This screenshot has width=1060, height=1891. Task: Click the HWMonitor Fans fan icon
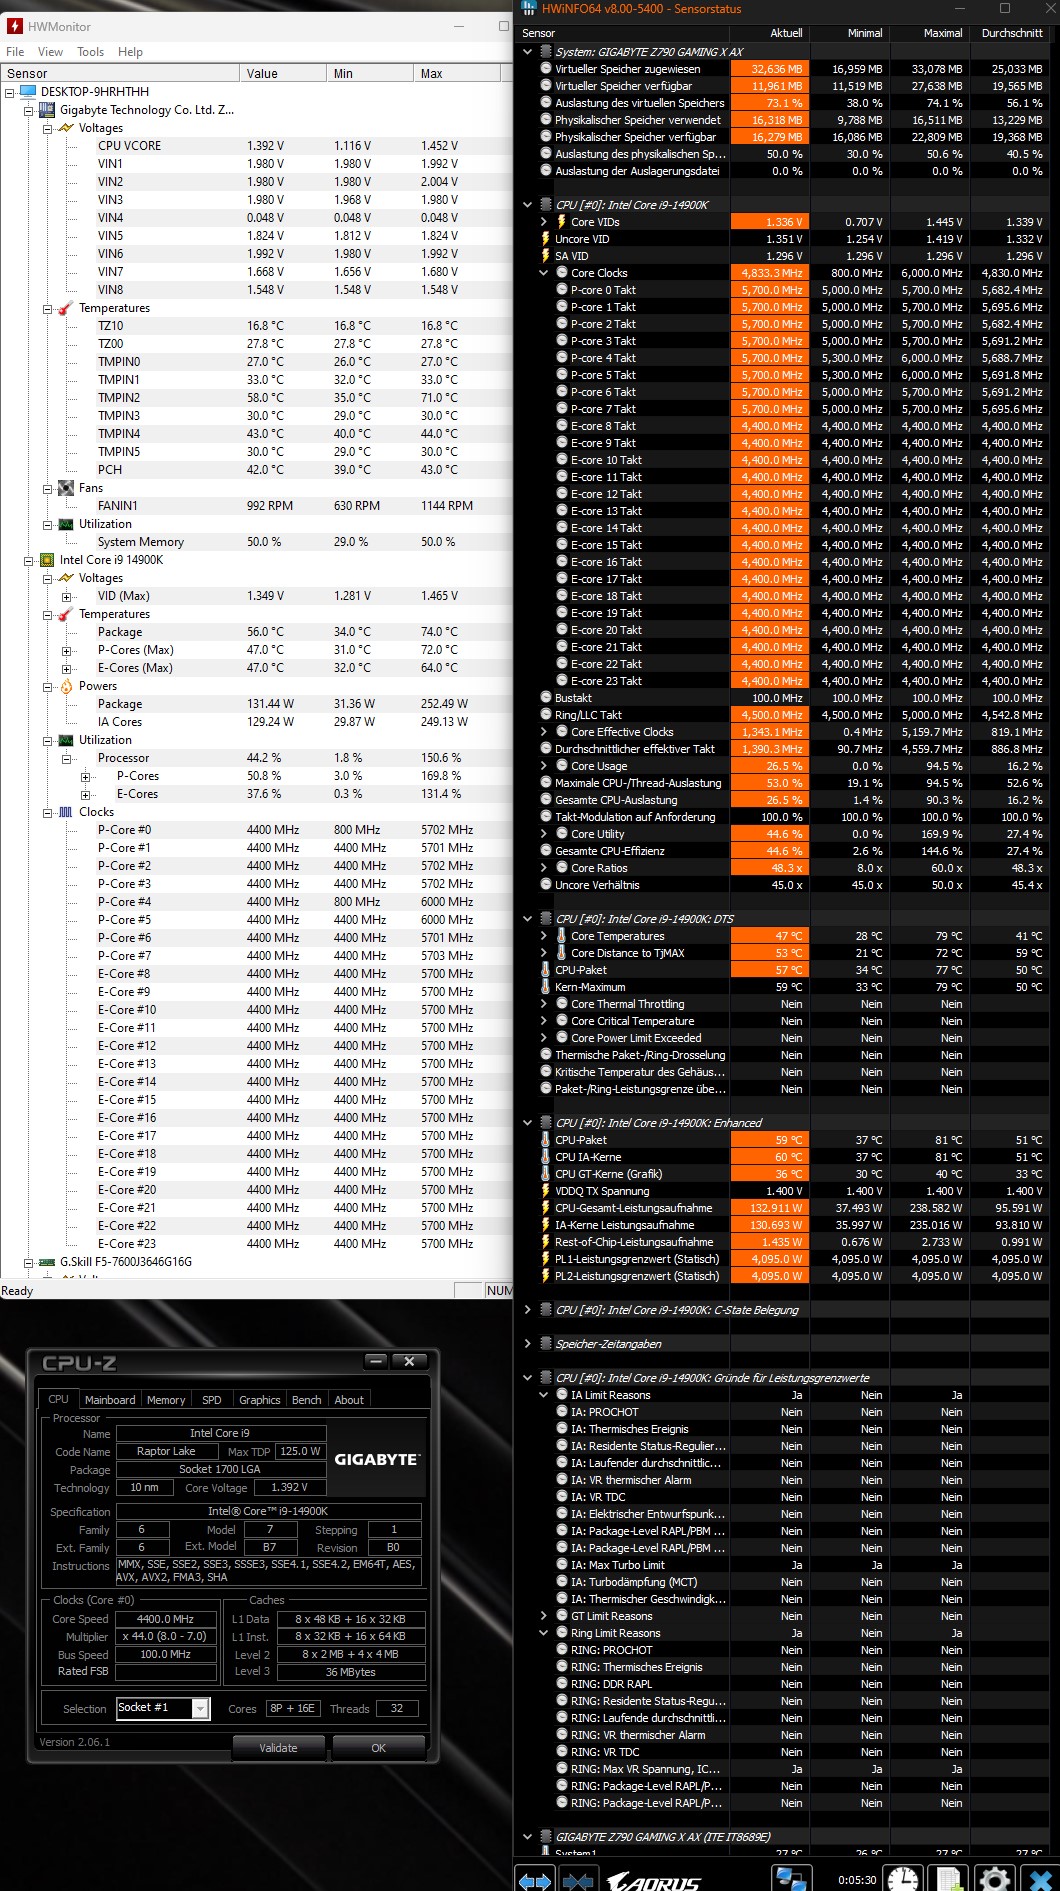[x=66, y=488]
